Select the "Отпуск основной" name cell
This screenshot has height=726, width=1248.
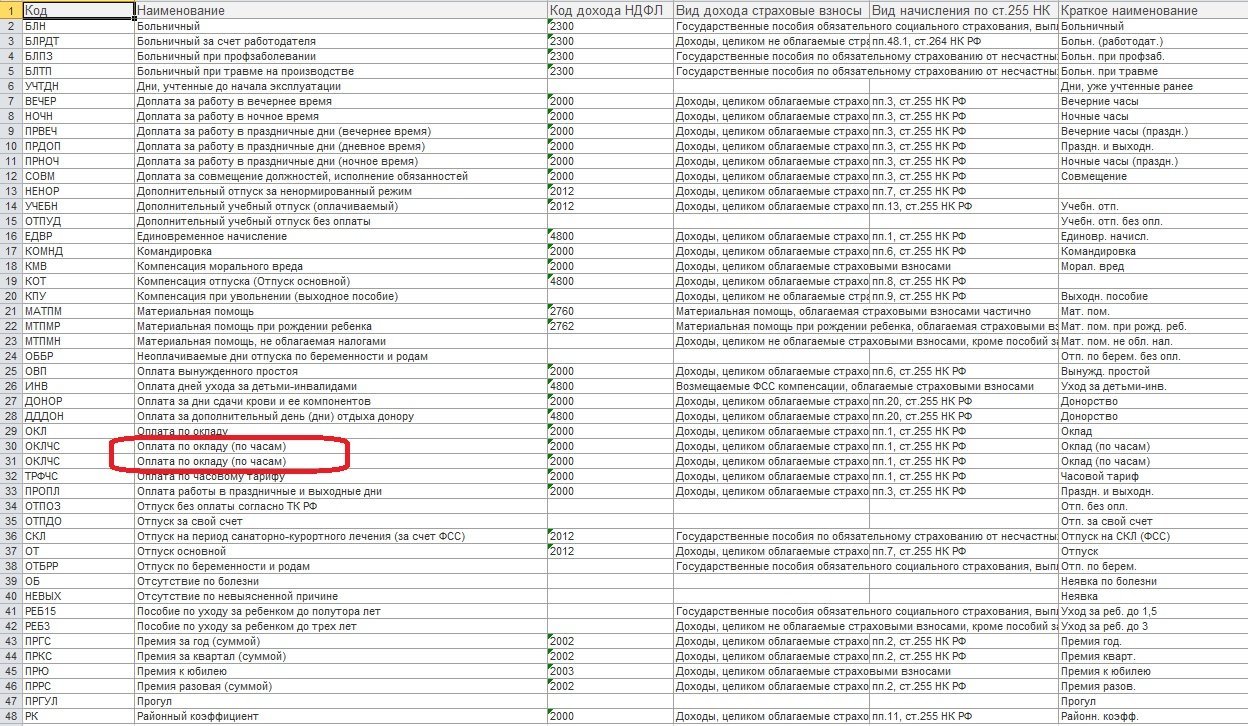[x=340, y=551]
